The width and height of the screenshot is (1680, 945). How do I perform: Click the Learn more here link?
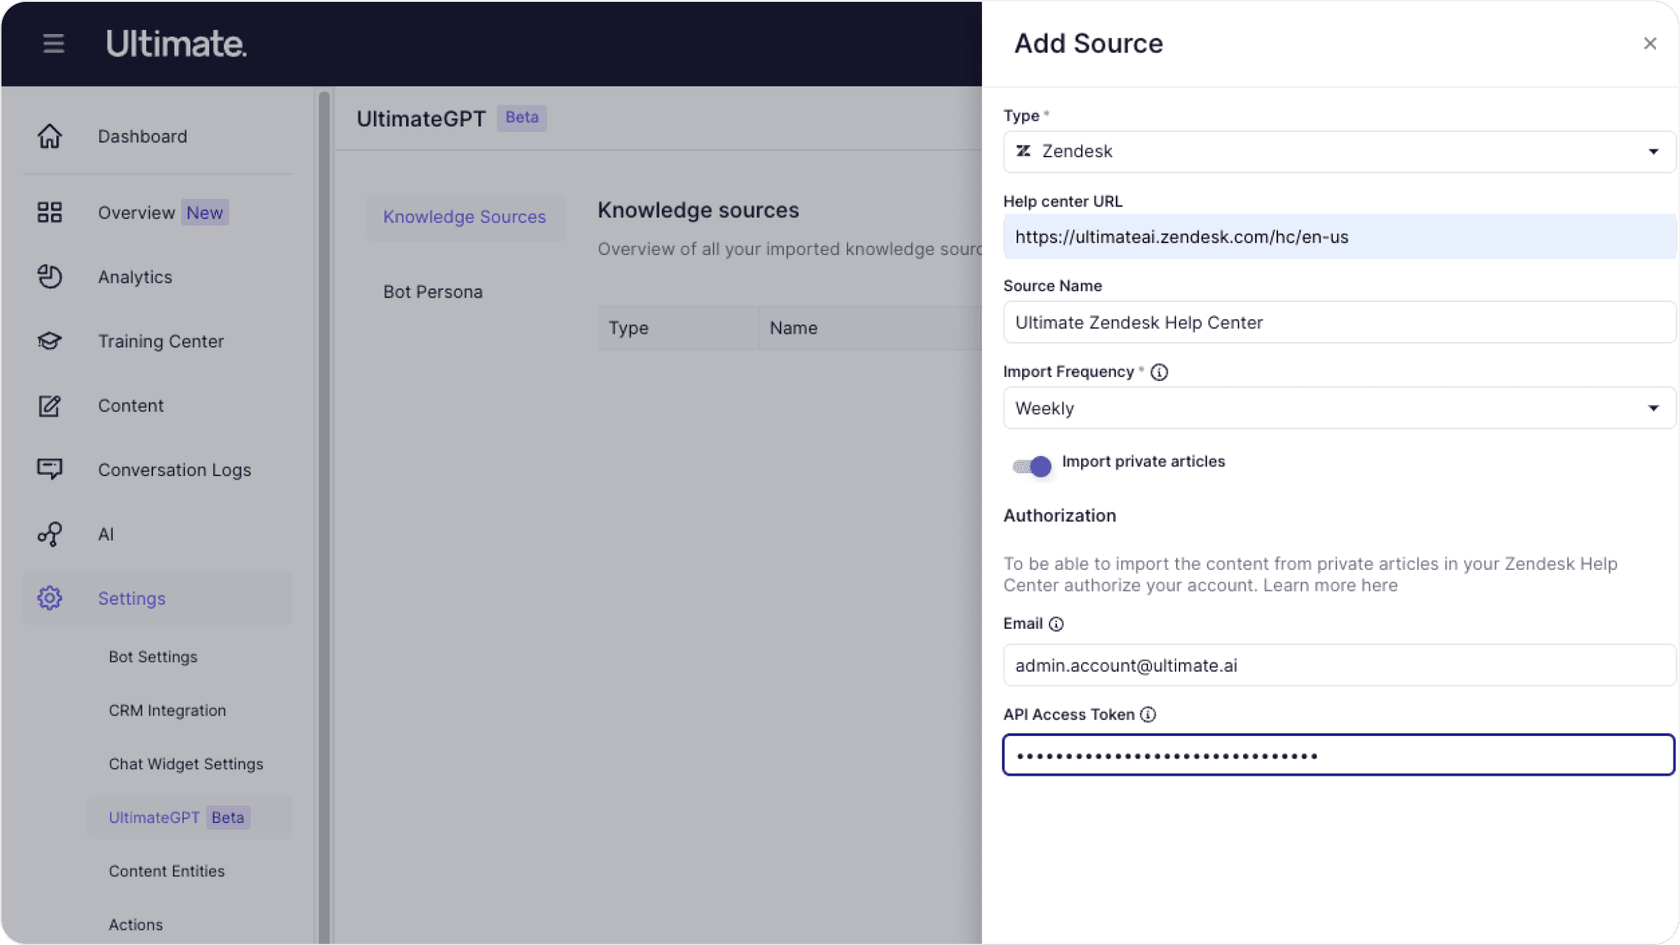point(1330,586)
